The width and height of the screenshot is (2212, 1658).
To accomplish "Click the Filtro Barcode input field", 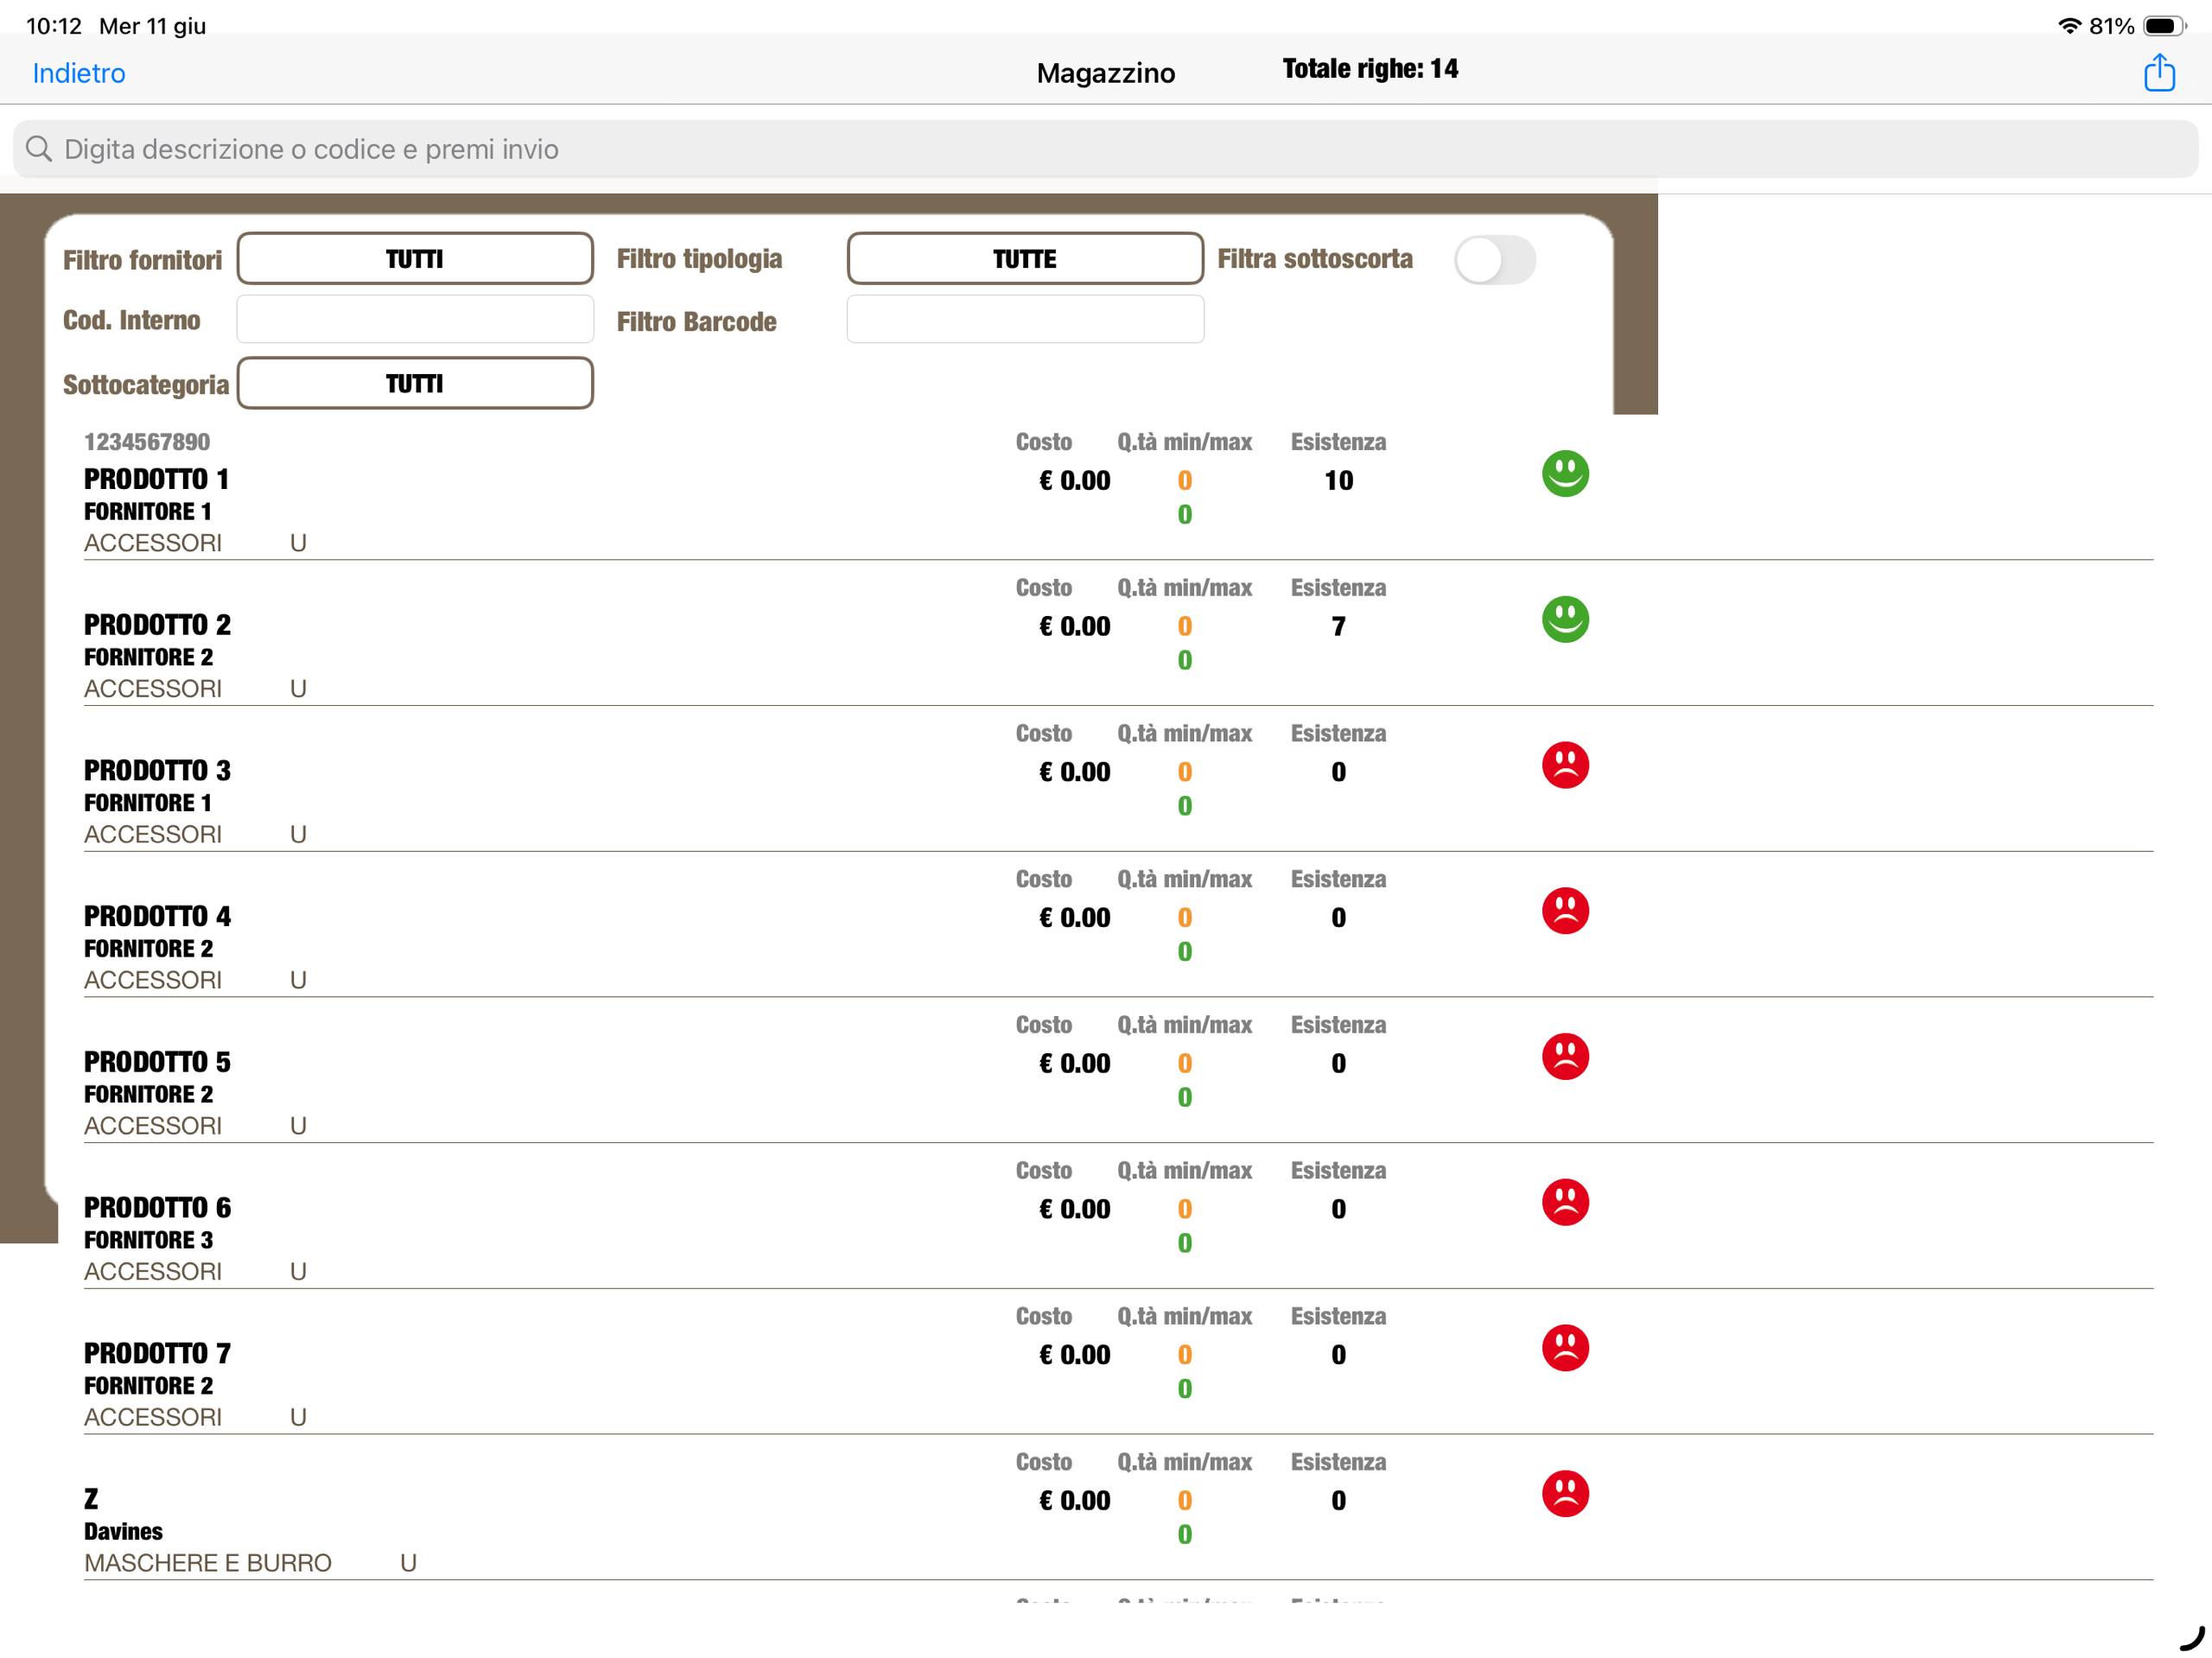I will click(1024, 320).
